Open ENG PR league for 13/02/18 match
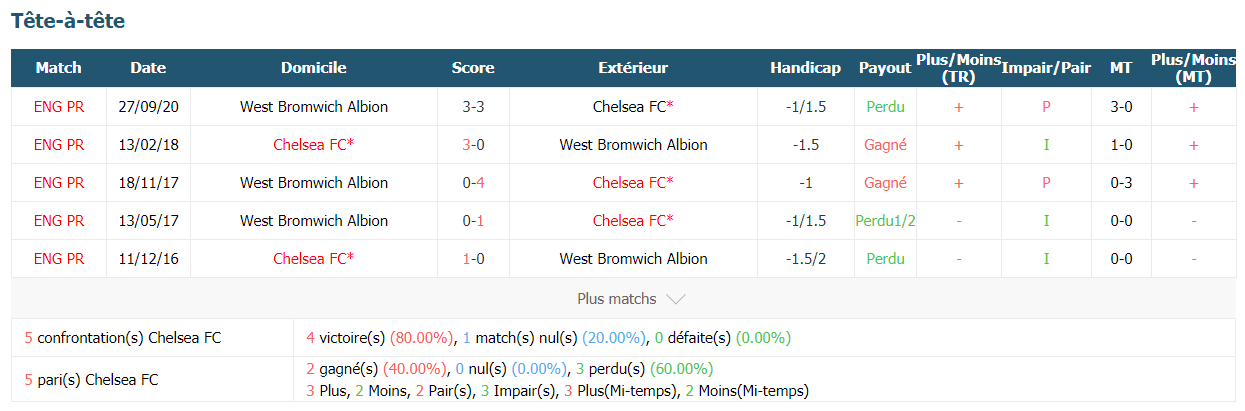Viewport: 1245px width, 411px height. (x=59, y=144)
